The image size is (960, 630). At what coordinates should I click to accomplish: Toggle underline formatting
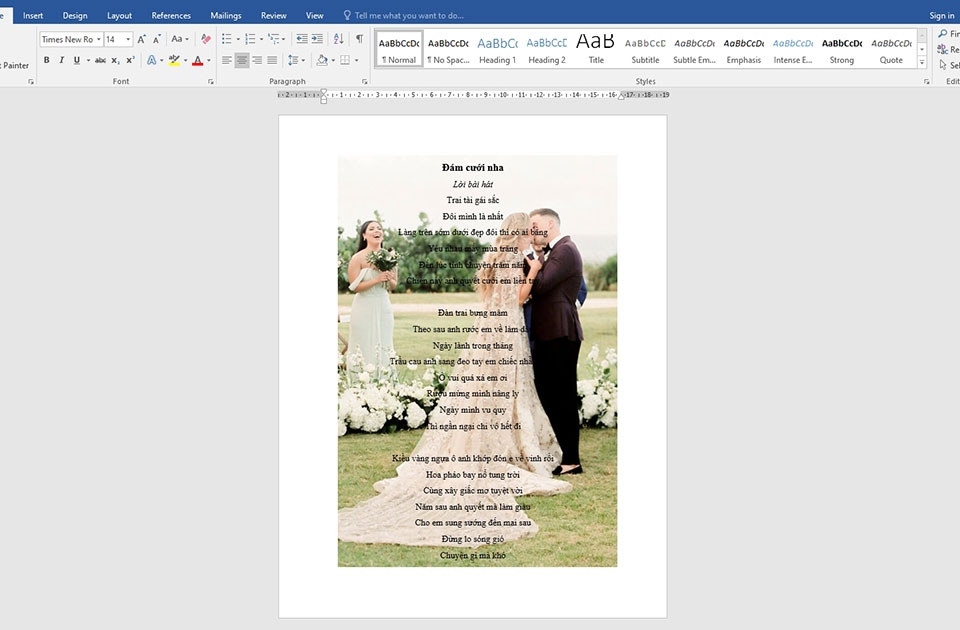pos(74,60)
